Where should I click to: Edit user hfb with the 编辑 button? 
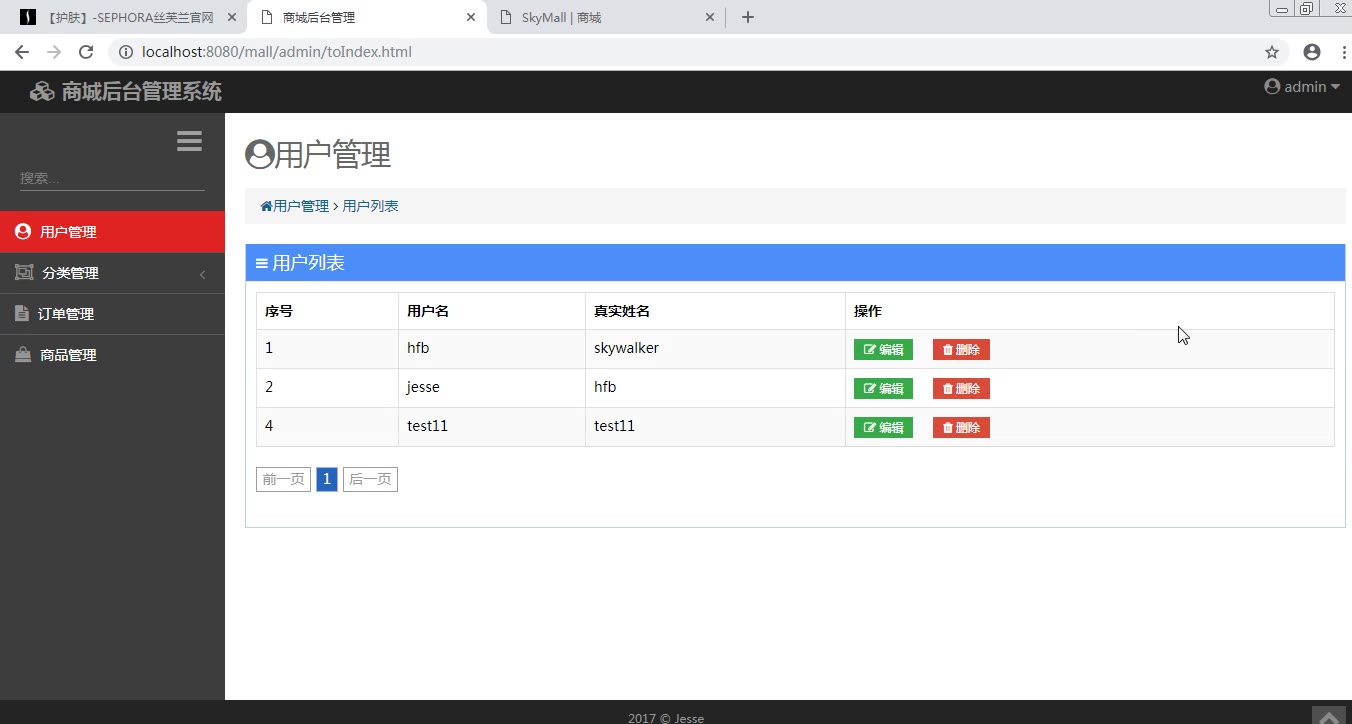point(883,350)
